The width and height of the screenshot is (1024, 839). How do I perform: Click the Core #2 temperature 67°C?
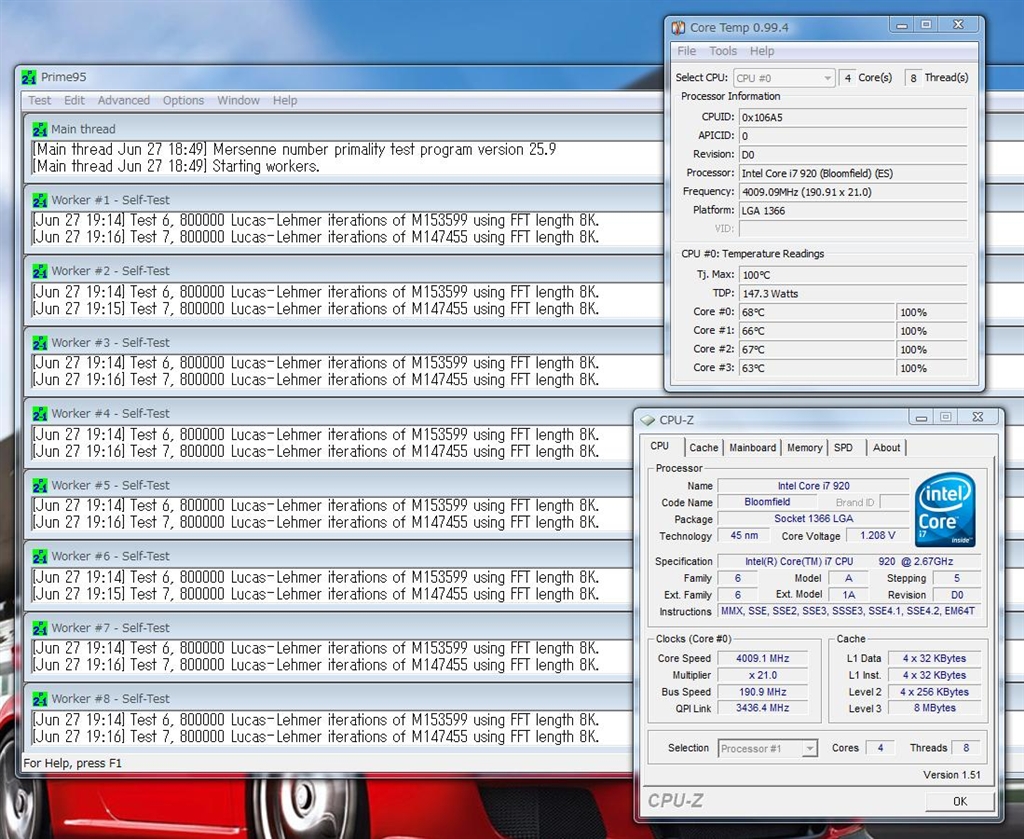click(x=816, y=350)
